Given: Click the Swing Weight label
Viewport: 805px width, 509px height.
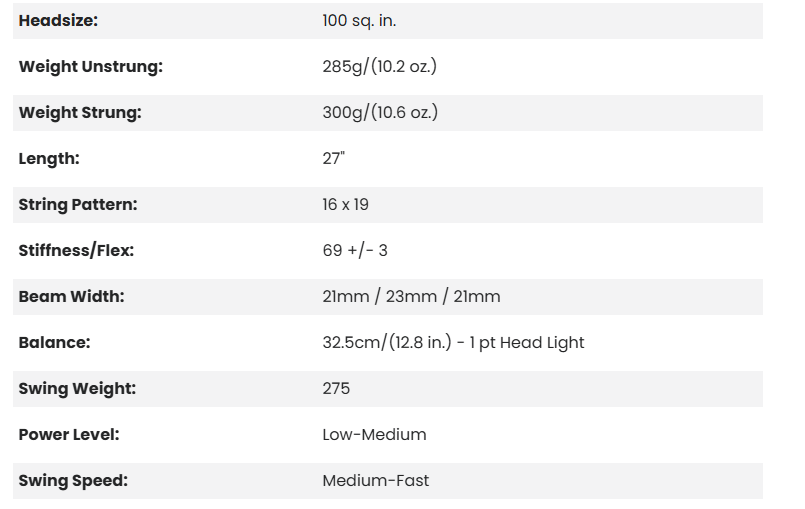Looking at the screenshot, I should click(77, 389).
